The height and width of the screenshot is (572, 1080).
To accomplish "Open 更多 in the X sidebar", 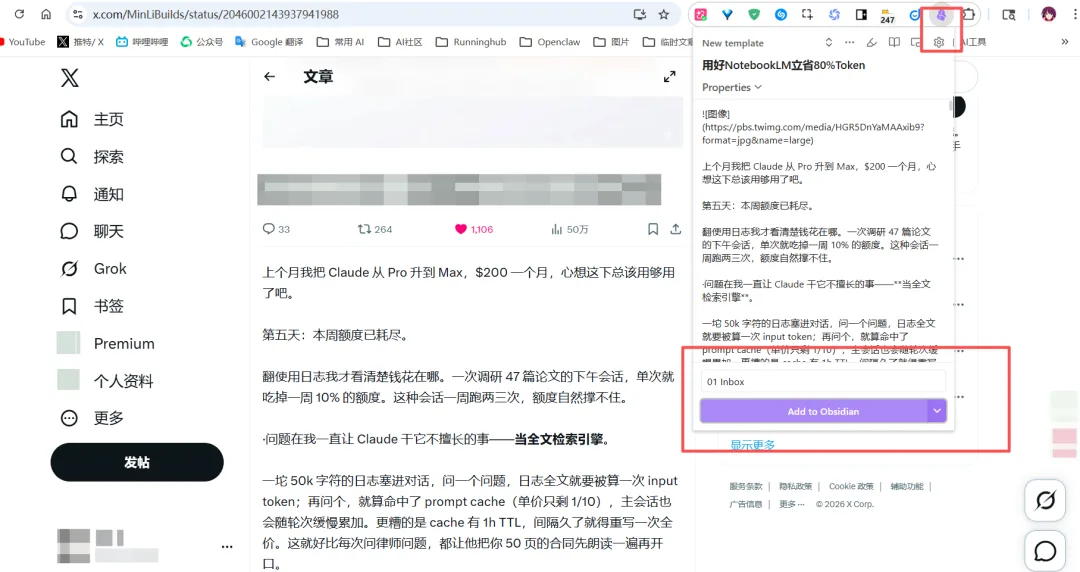I will [x=92, y=418].
